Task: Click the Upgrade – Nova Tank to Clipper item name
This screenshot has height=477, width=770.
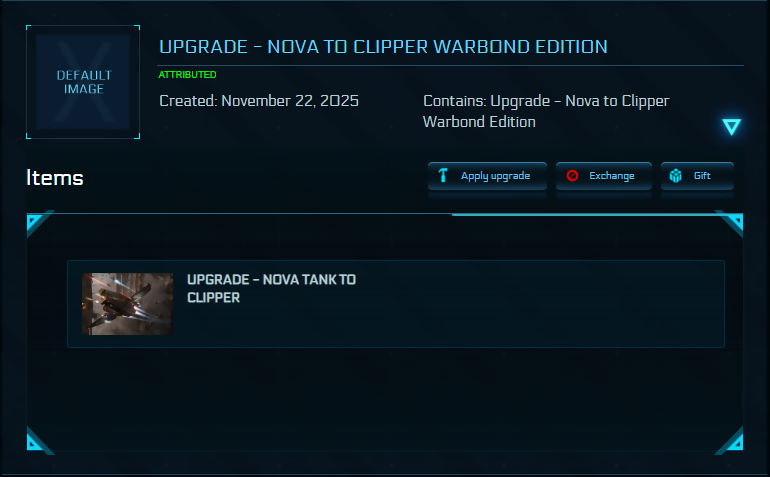Action: [x=271, y=288]
